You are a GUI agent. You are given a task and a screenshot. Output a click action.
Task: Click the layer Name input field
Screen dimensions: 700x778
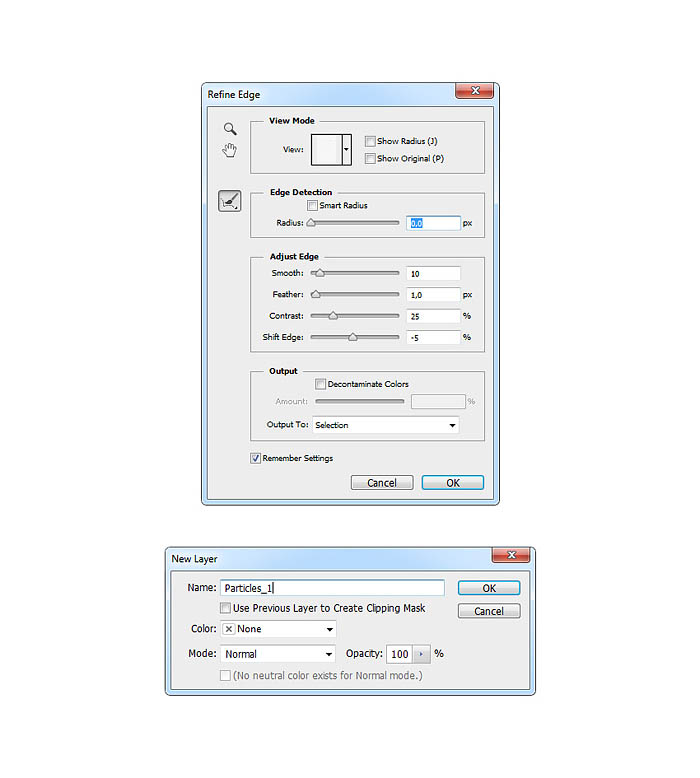point(332,588)
